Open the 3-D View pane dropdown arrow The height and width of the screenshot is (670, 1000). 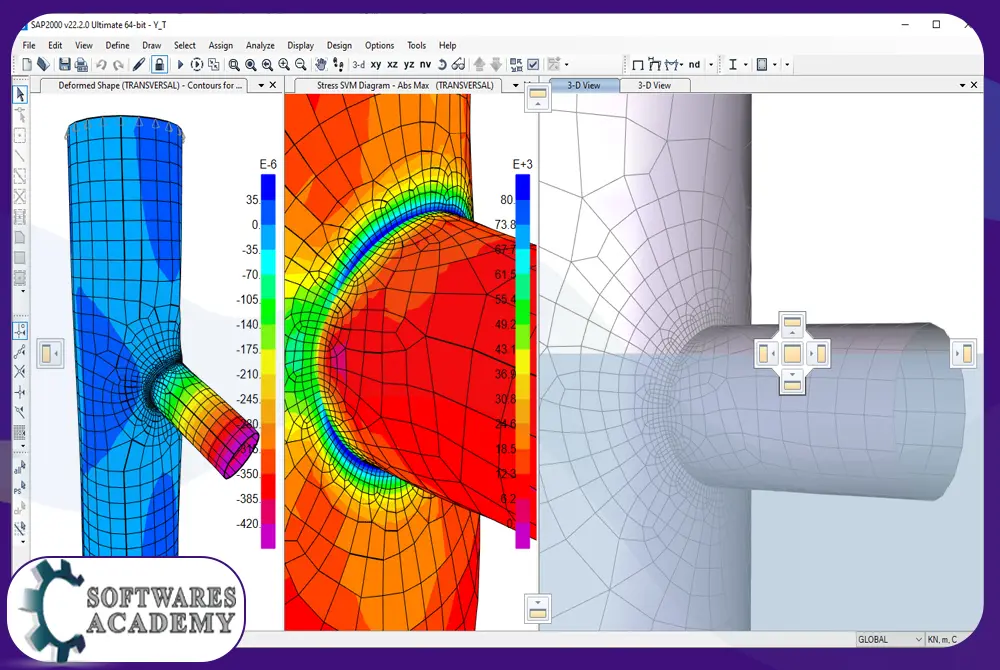coord(962,85)
